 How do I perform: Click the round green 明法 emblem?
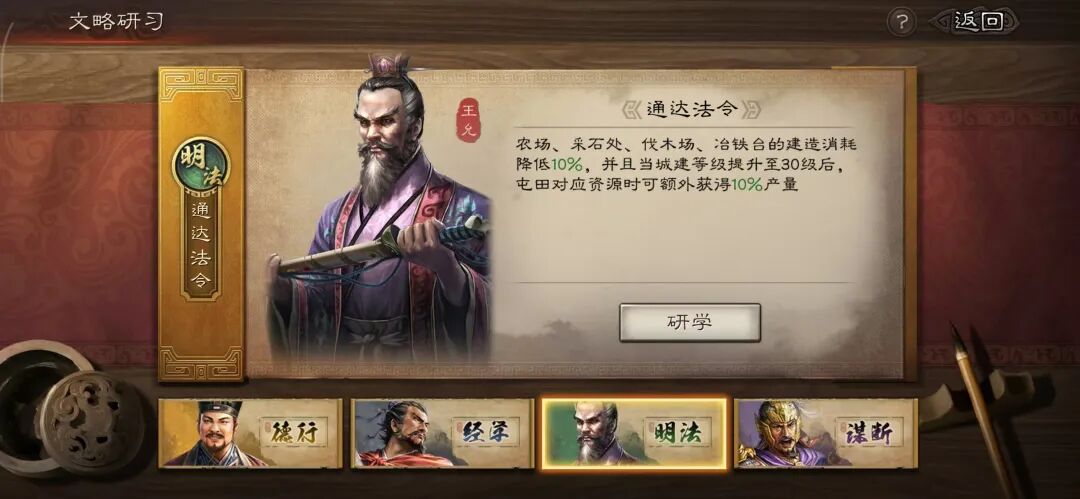[200, 165]
